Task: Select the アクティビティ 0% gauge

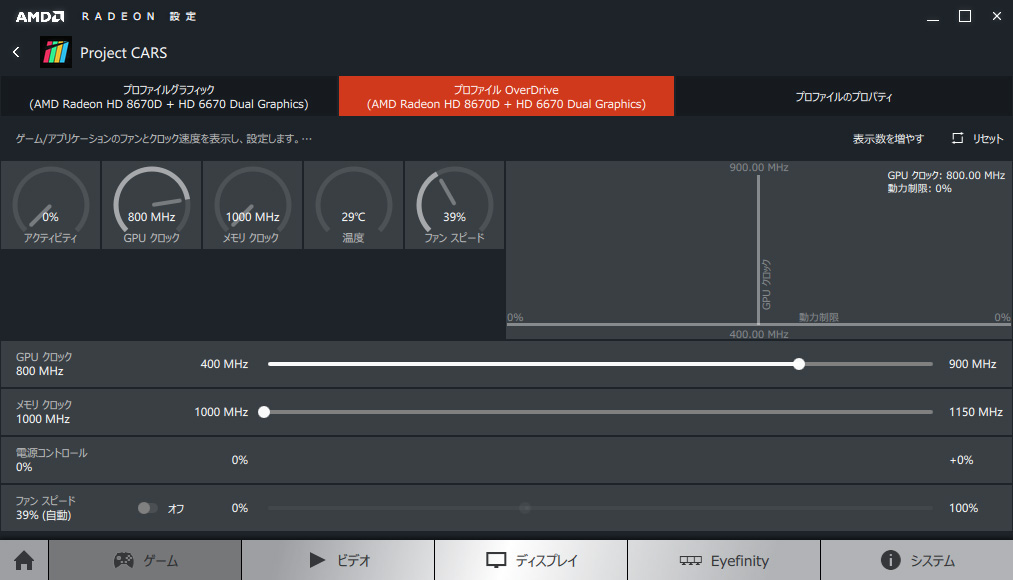Action: pyautogui.click(x=50, y=205)
